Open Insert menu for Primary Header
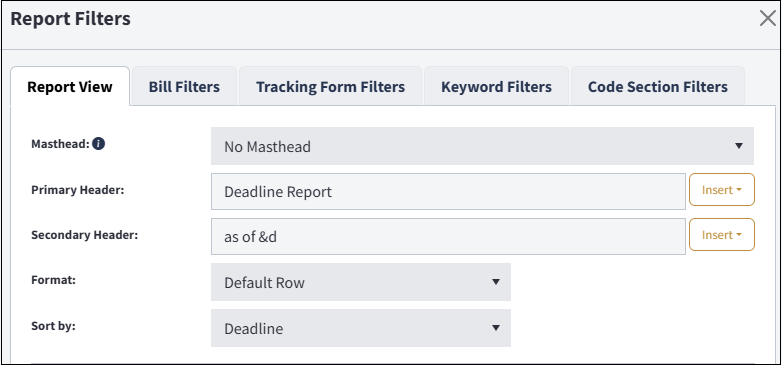Image resolution: width=782 pixels, height=365 pixels. (x=722, y=190)
